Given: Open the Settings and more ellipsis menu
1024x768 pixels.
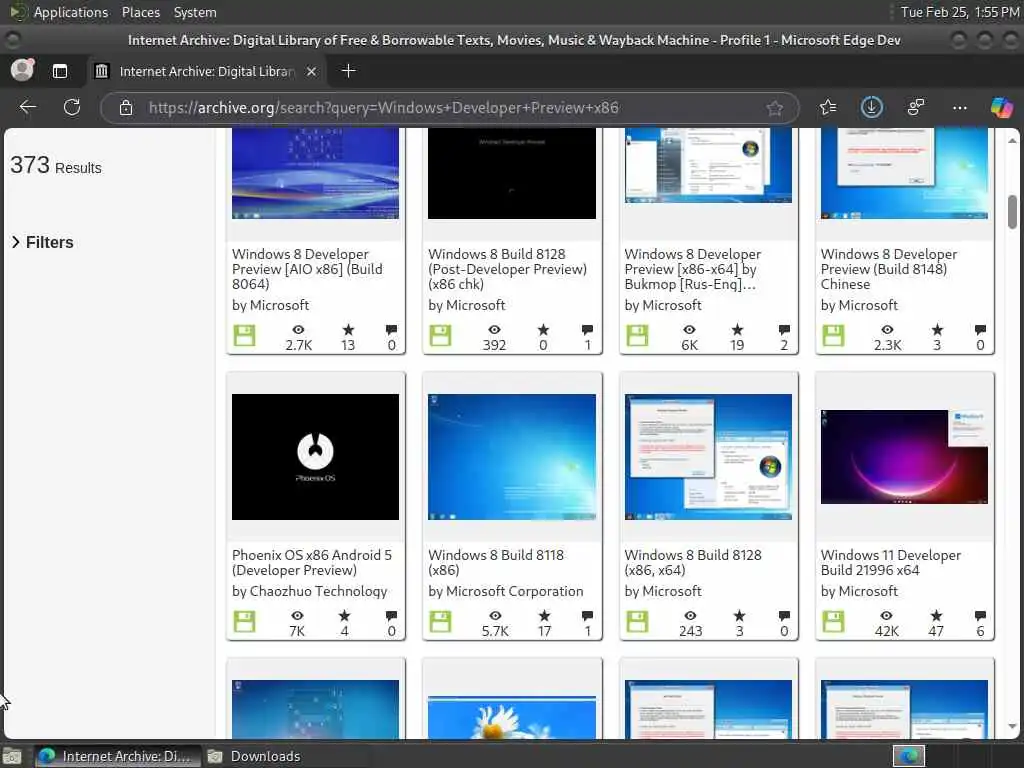Looking at the screenshot, I should (959, 108).
